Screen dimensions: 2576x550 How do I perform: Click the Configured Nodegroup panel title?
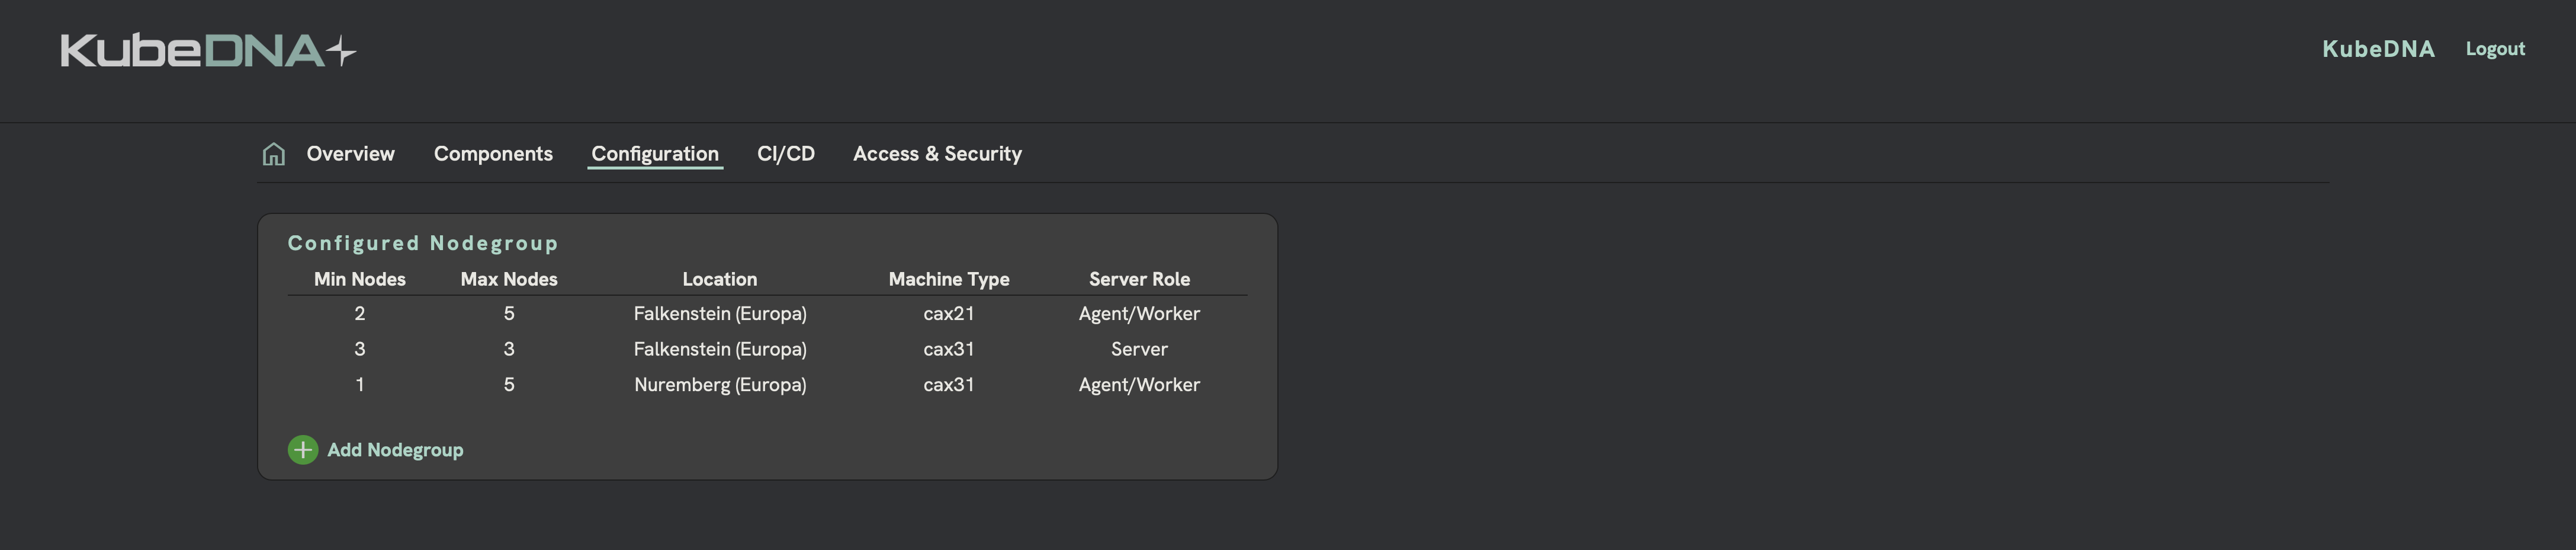422,242
